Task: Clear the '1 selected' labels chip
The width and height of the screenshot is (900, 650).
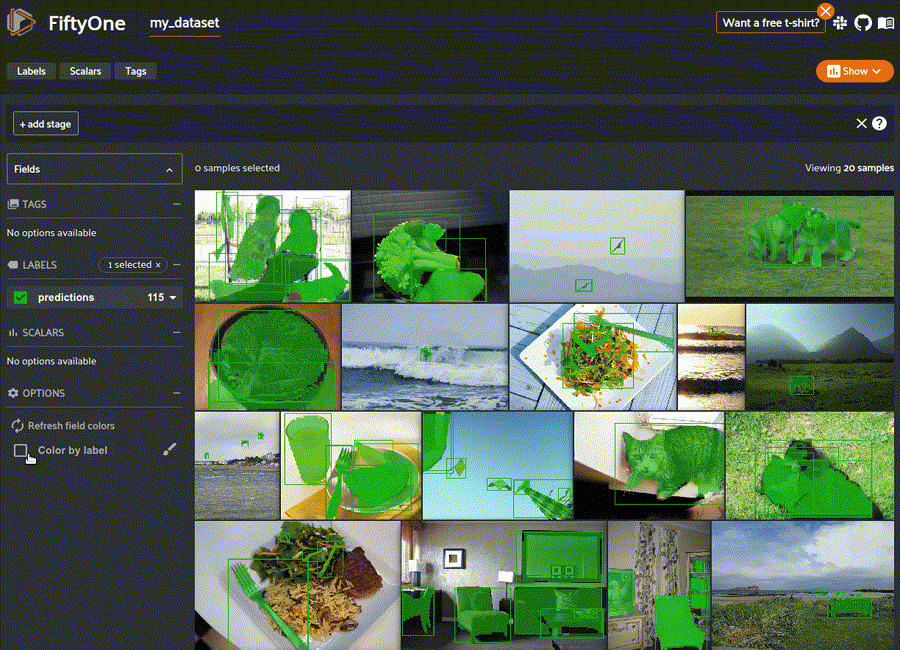Action: click(x=158, y=265)
